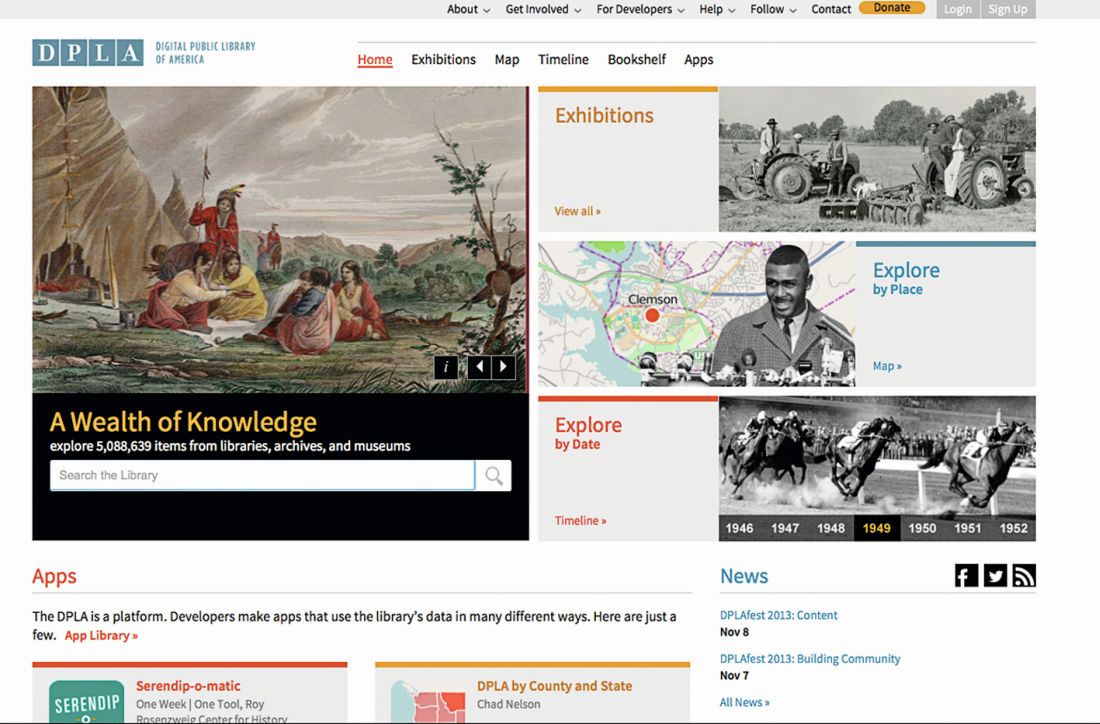Click the search magnifier button

(494, 476)
